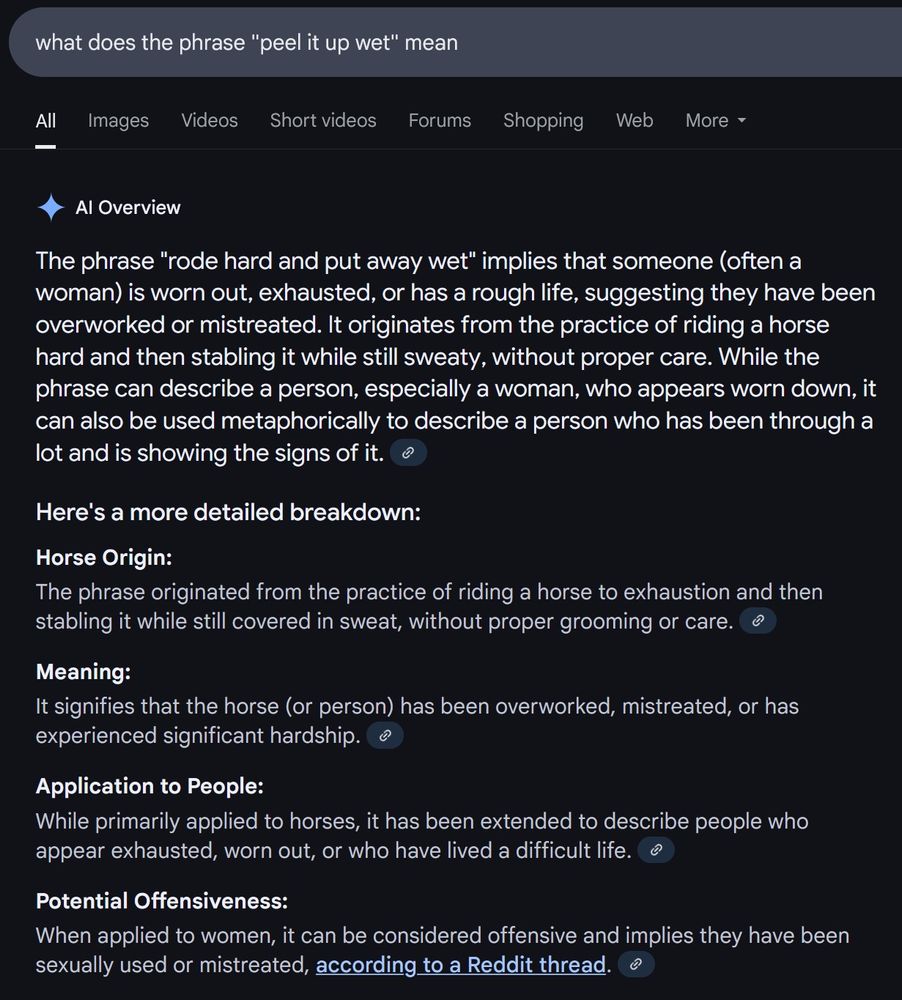Open the source link in the Horse Origin section
Viewport: 902px width, 1000px height.
coord(758,620)
